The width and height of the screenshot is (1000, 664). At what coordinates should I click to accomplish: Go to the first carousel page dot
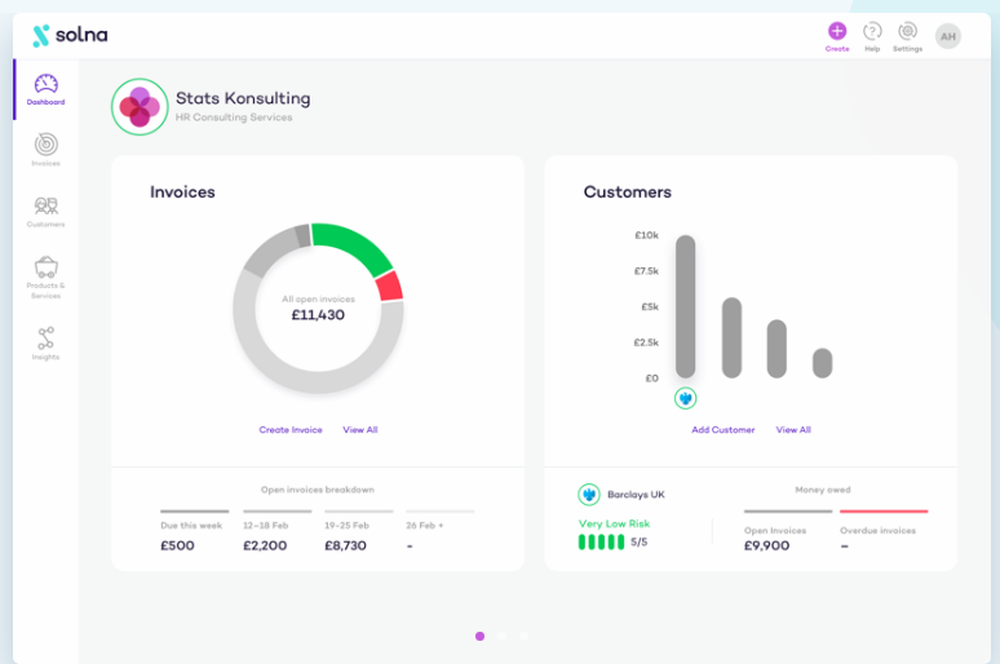(480, 636)
